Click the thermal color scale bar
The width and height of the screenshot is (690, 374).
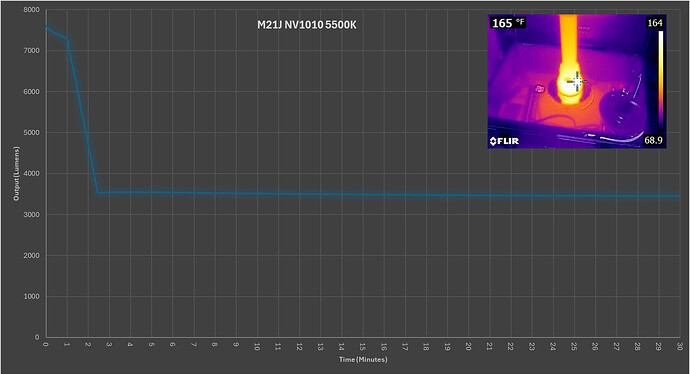click(661, 81)
